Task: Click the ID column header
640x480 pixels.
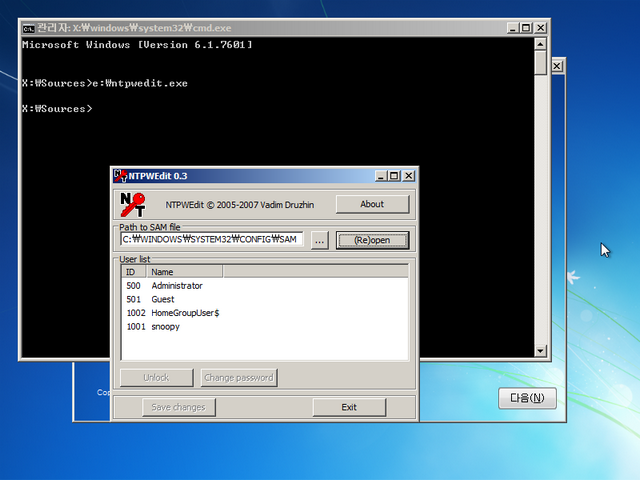Action: pos(134,272)
